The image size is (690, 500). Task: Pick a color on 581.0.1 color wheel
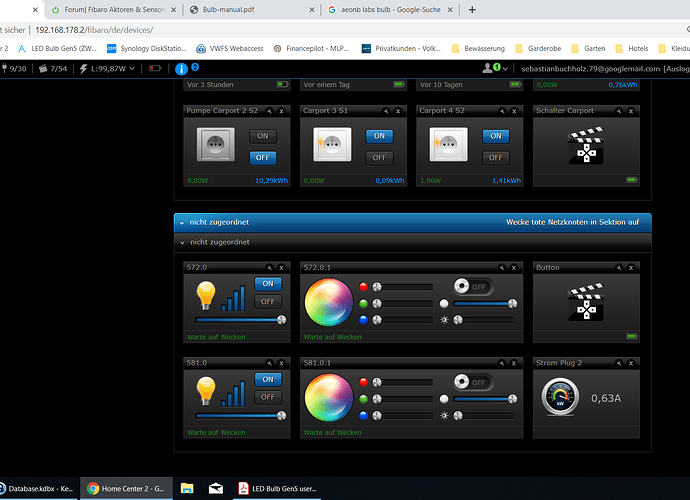[x=329, y=398]
